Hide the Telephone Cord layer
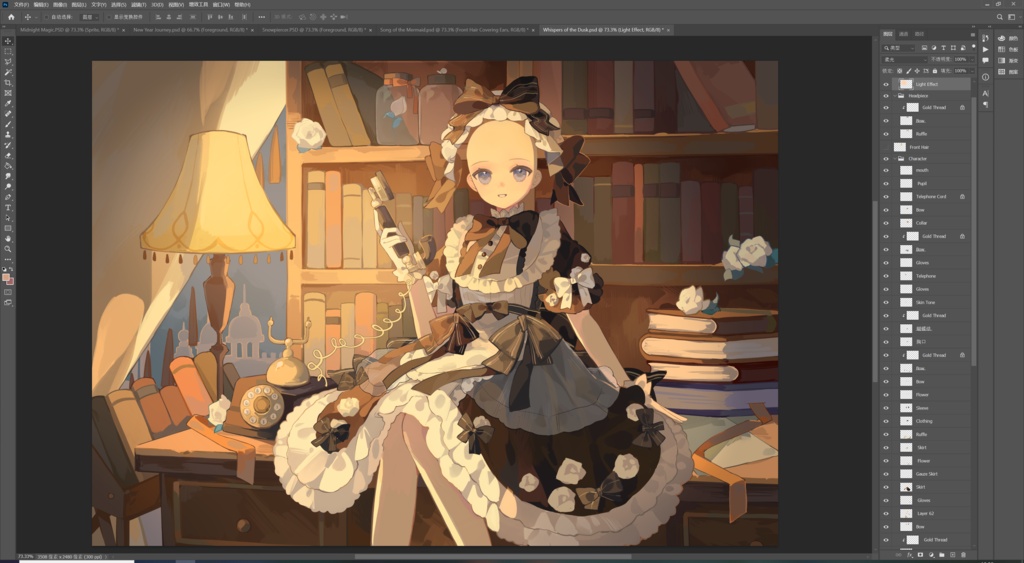Image resolution: width=1024 pixels, height=563 pixels. tap(886, 197)
